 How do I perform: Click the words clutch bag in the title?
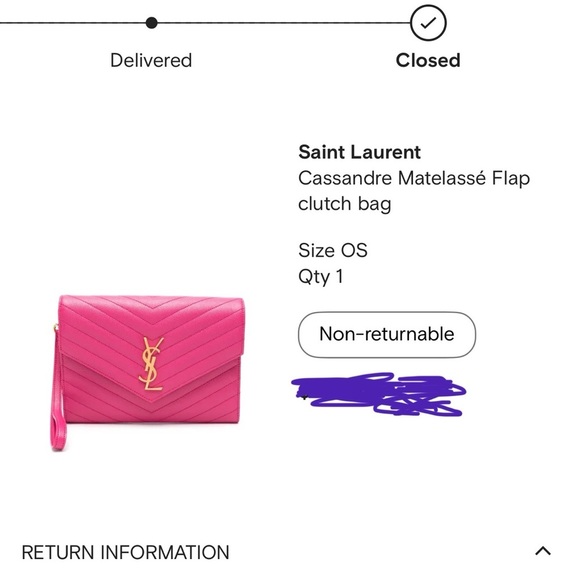tap(344, 204)
